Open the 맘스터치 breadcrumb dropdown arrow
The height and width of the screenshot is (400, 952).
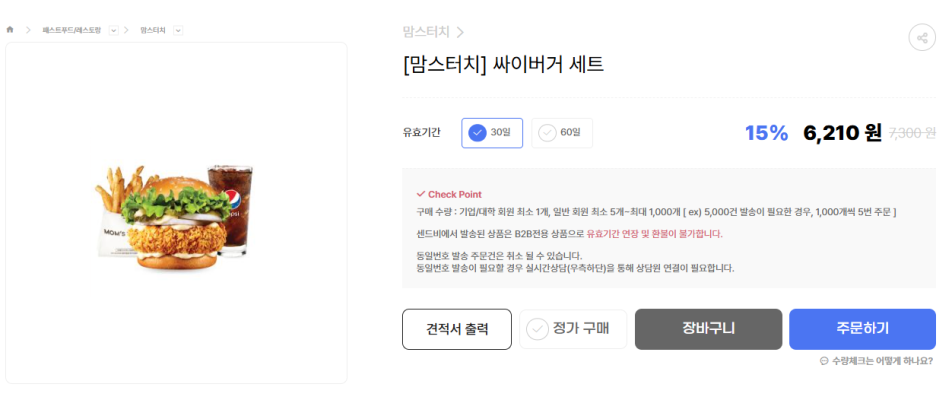pyautogui.click(x=178, y=30)
